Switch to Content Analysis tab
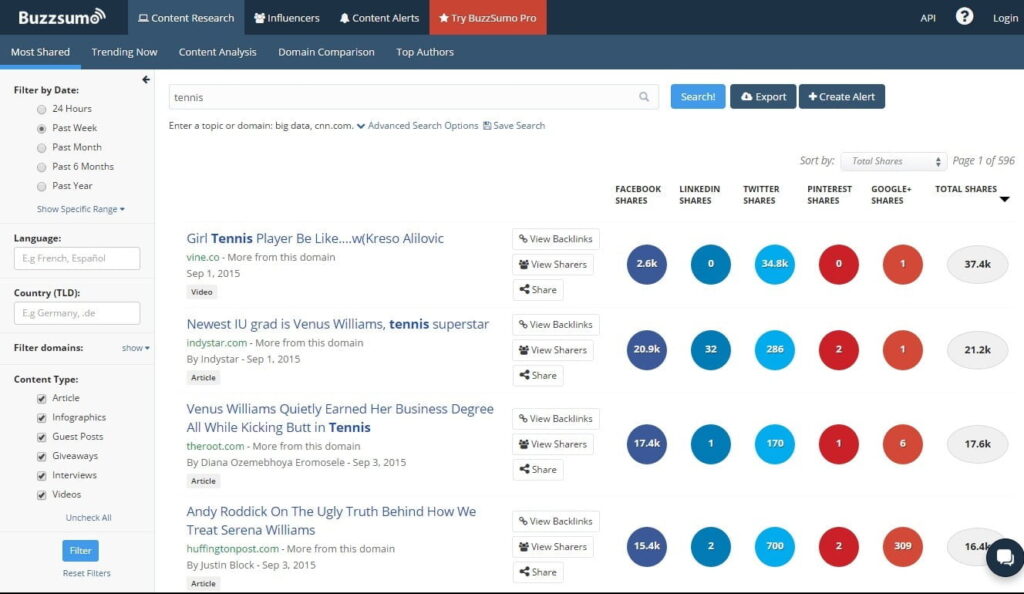1024x594 pixels. coord(217,52)
